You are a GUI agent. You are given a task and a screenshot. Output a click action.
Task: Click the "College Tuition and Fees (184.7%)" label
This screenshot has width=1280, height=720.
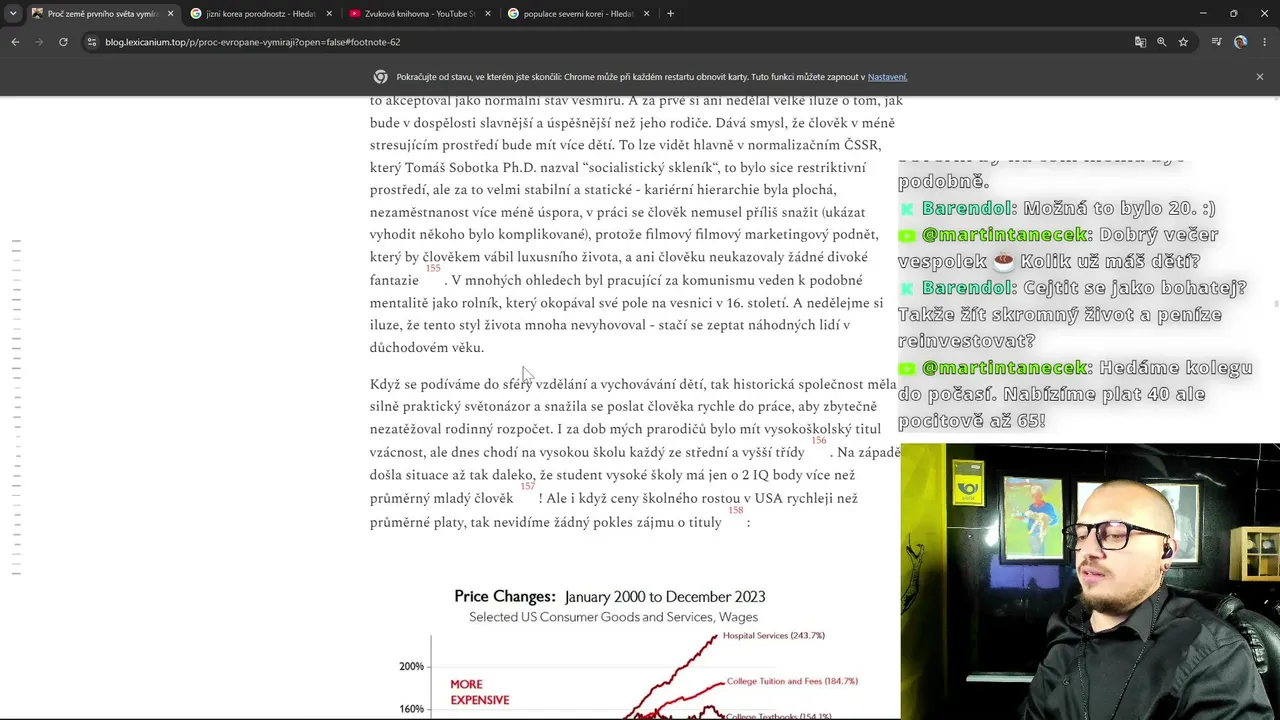pyautogui.click(x=792, y=682)
